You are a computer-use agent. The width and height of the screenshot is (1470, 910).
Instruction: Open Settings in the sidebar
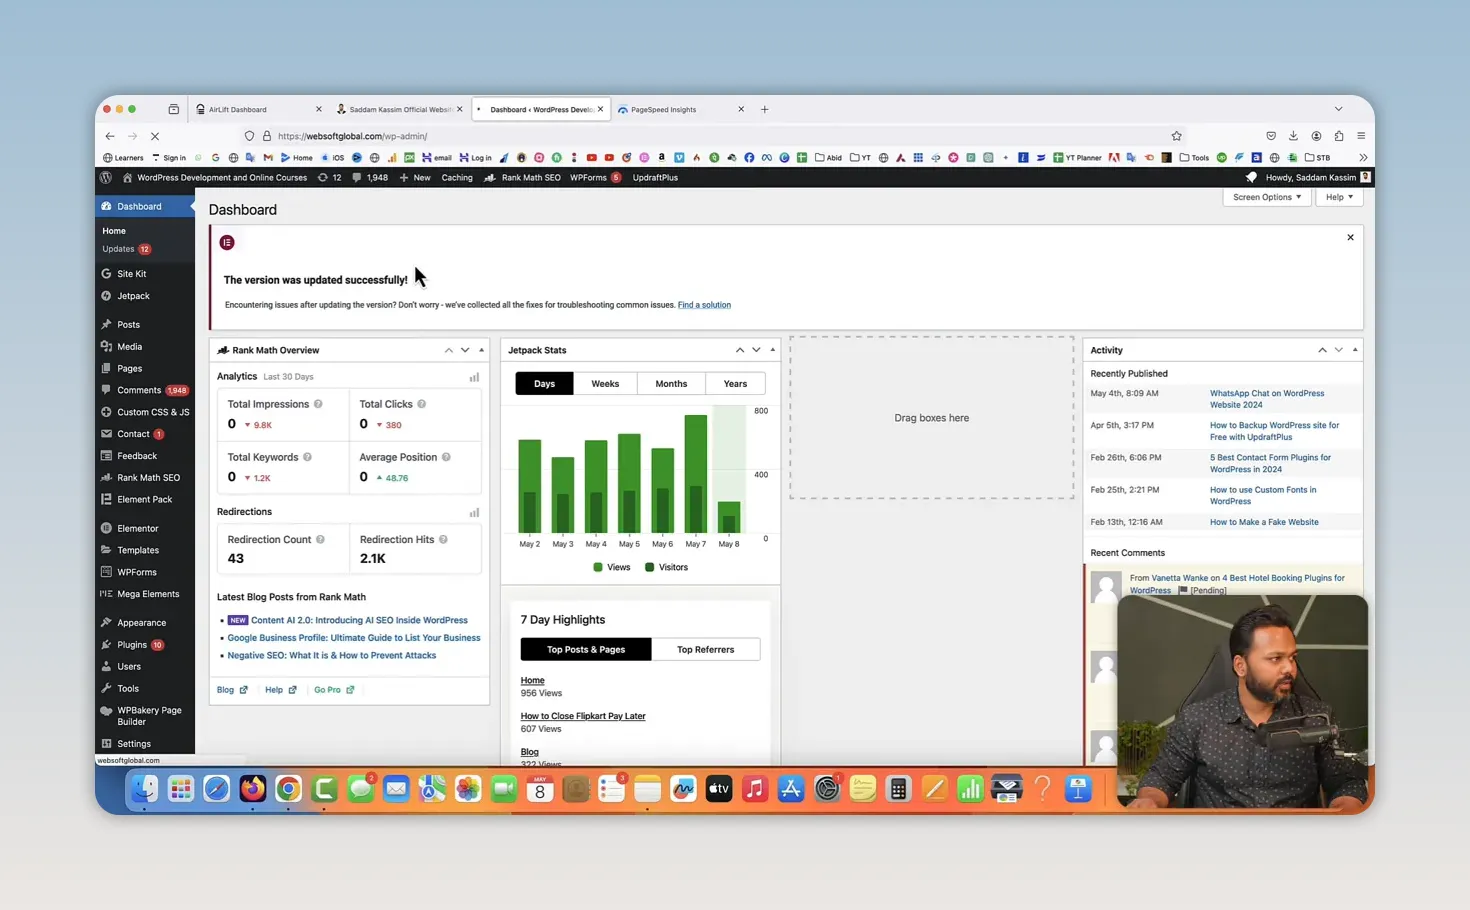coord(134,744)
